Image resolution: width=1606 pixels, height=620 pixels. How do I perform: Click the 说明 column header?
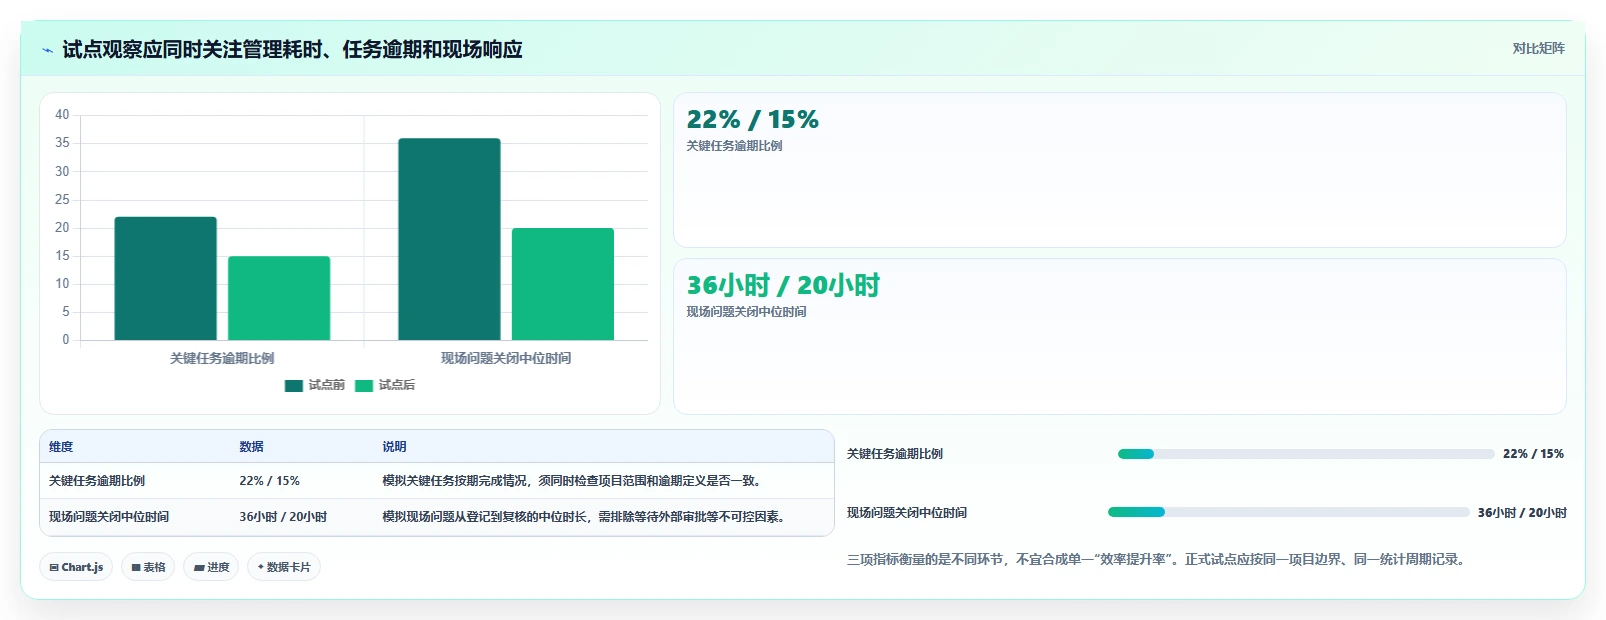click(394, 447)
